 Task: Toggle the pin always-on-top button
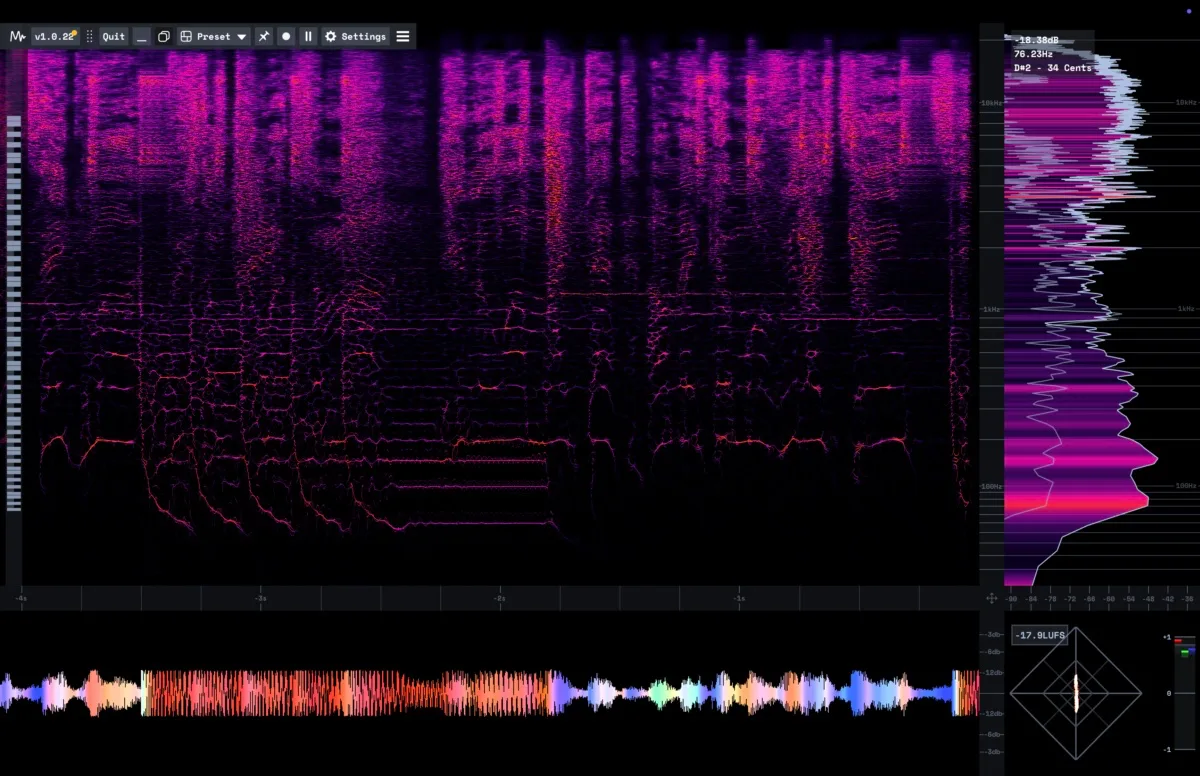264,36
